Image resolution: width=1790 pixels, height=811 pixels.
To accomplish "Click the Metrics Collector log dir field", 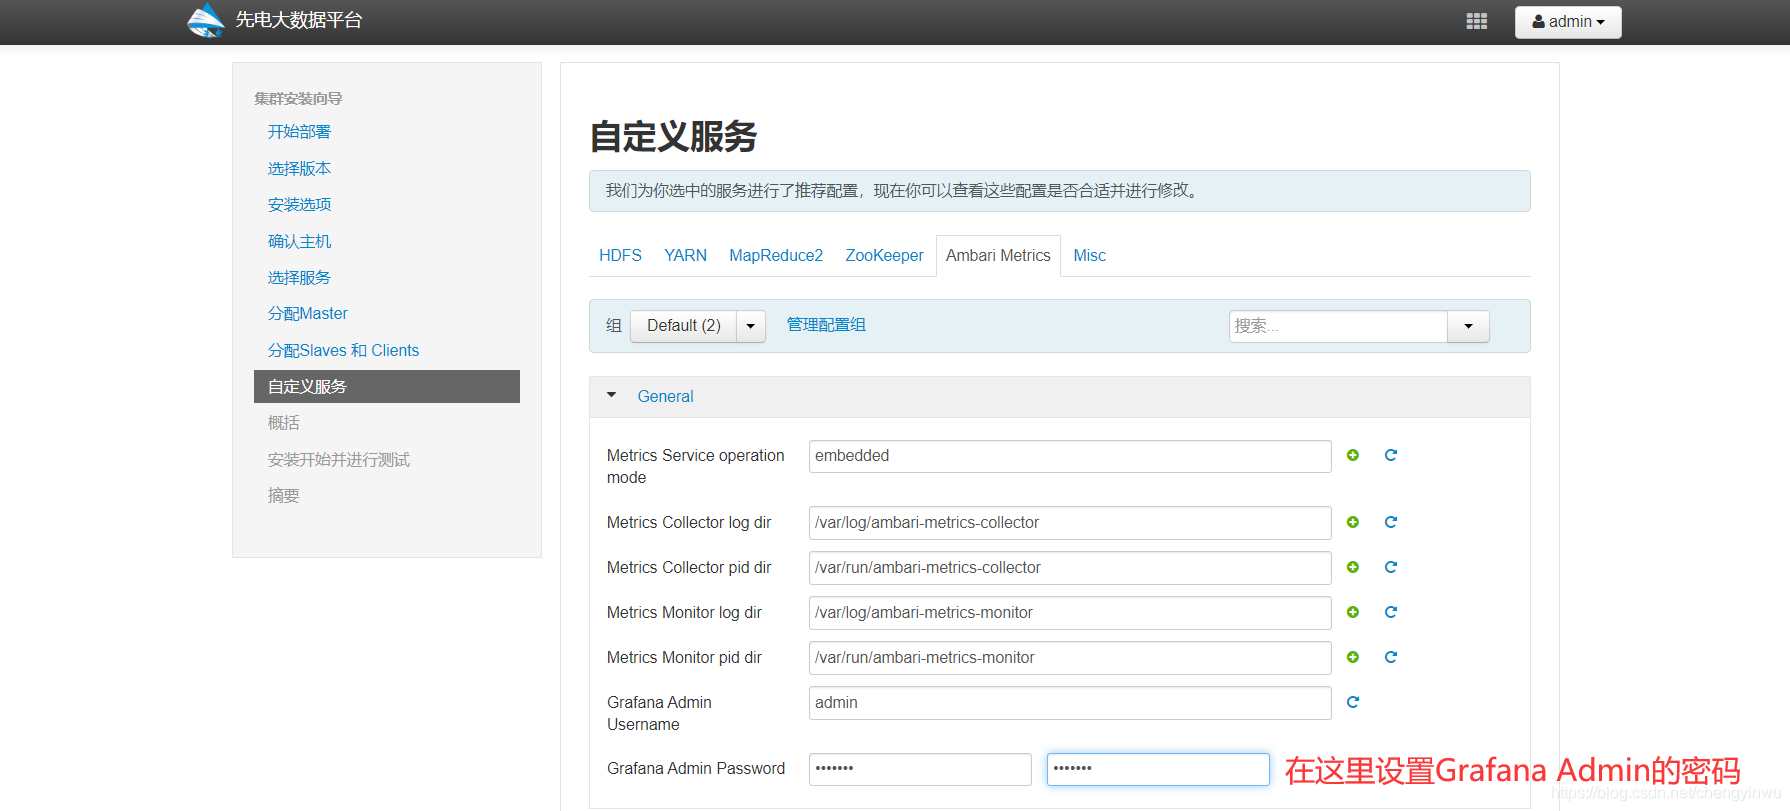I will pos(1070,523).
